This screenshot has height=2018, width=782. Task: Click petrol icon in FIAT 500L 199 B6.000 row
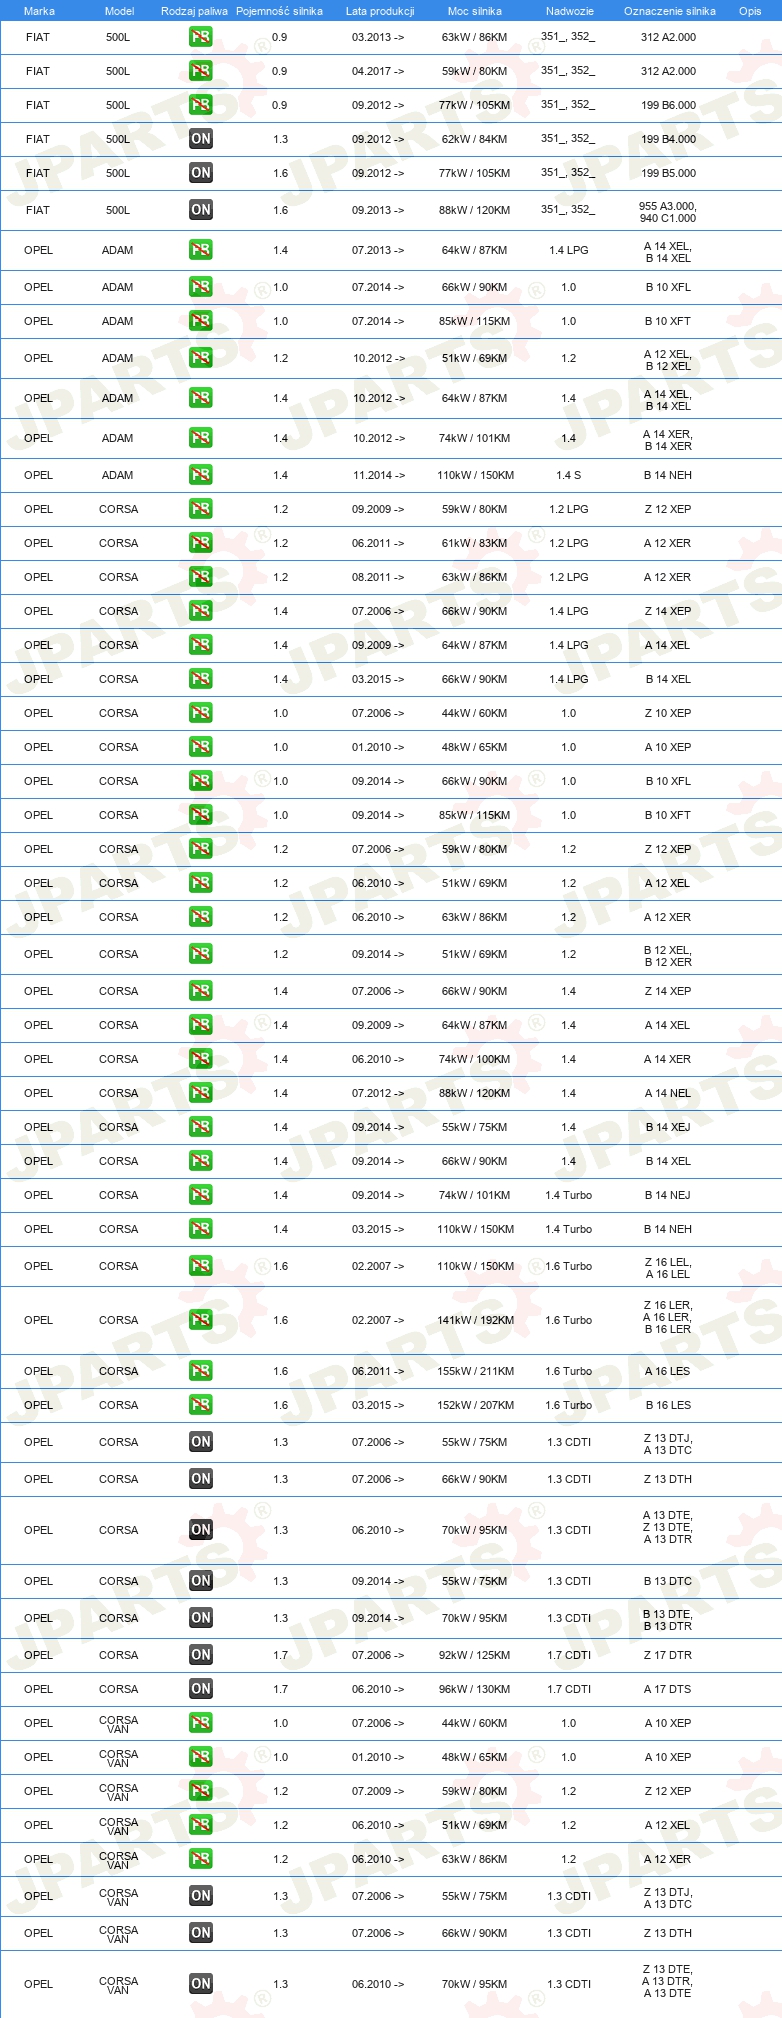[x=201, y=105]
